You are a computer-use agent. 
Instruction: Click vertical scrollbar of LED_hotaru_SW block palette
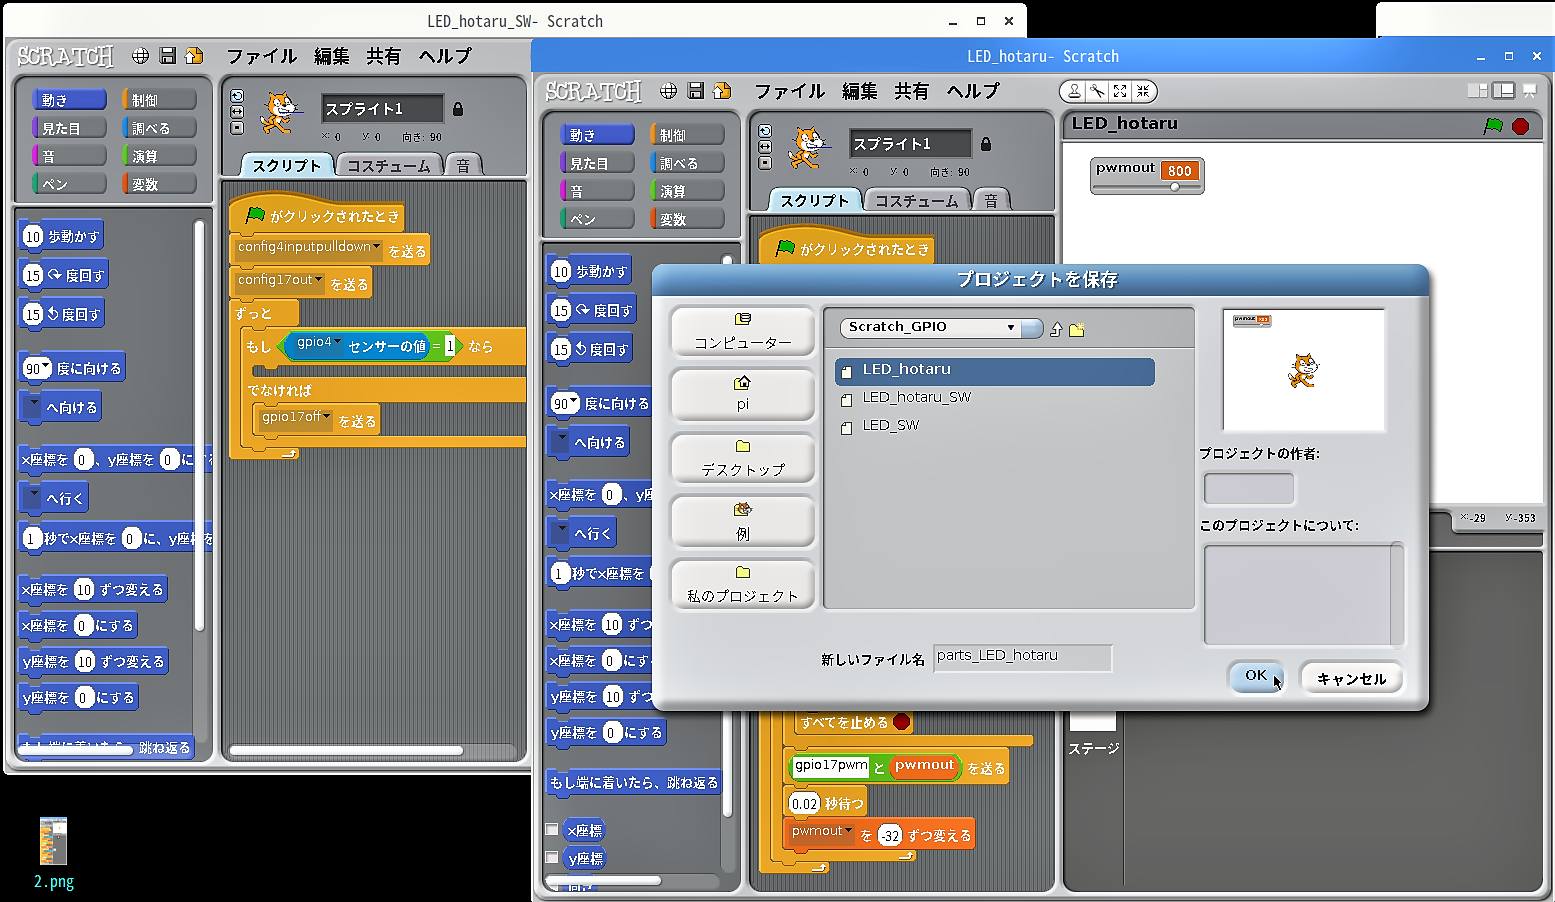pos(199,425)
